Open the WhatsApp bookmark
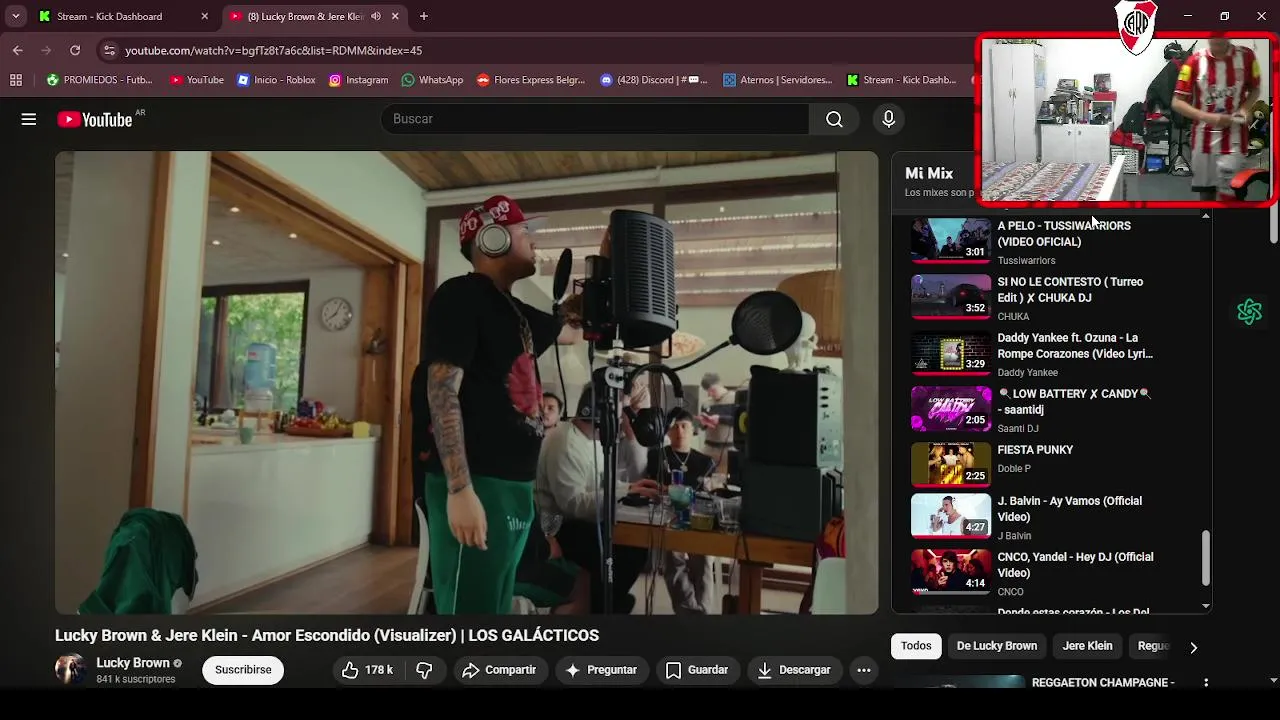 point(432,80)
